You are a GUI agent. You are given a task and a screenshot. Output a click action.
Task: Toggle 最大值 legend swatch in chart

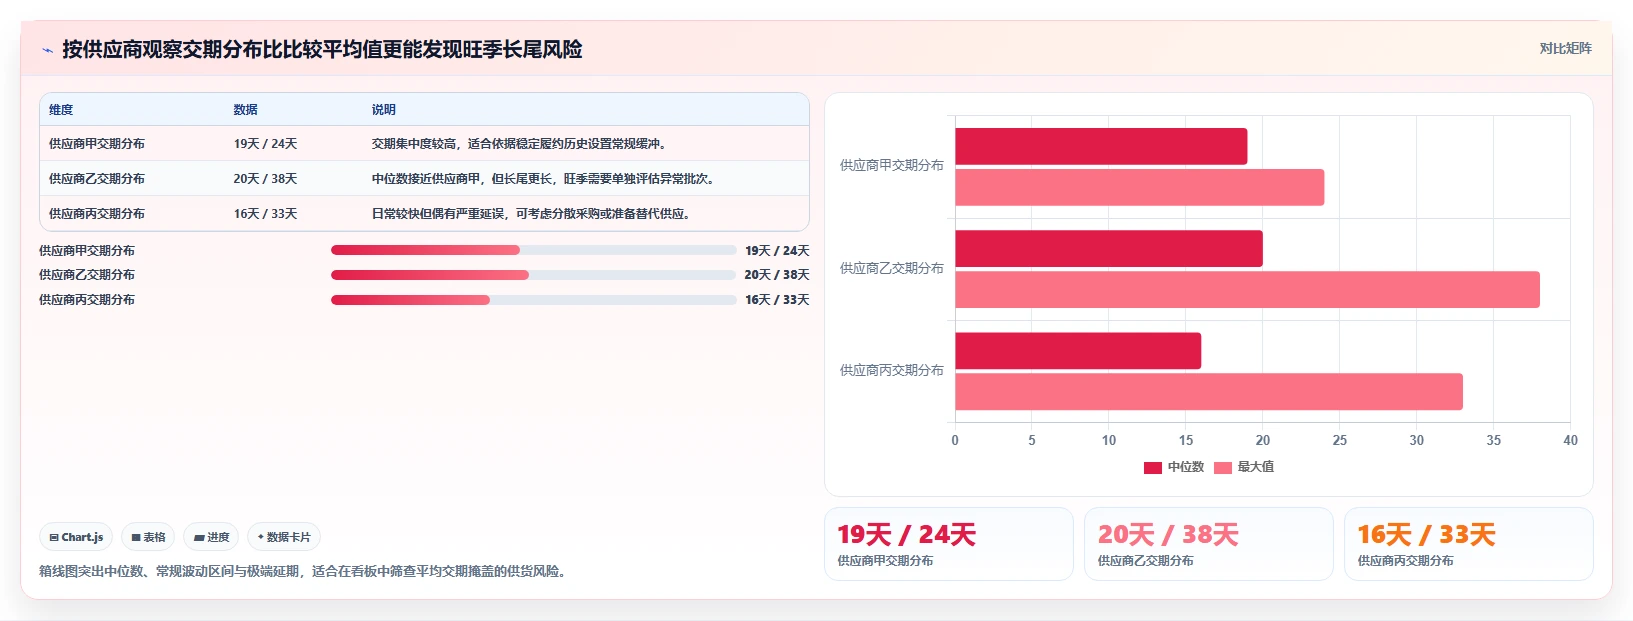(x=1223, y=467)
